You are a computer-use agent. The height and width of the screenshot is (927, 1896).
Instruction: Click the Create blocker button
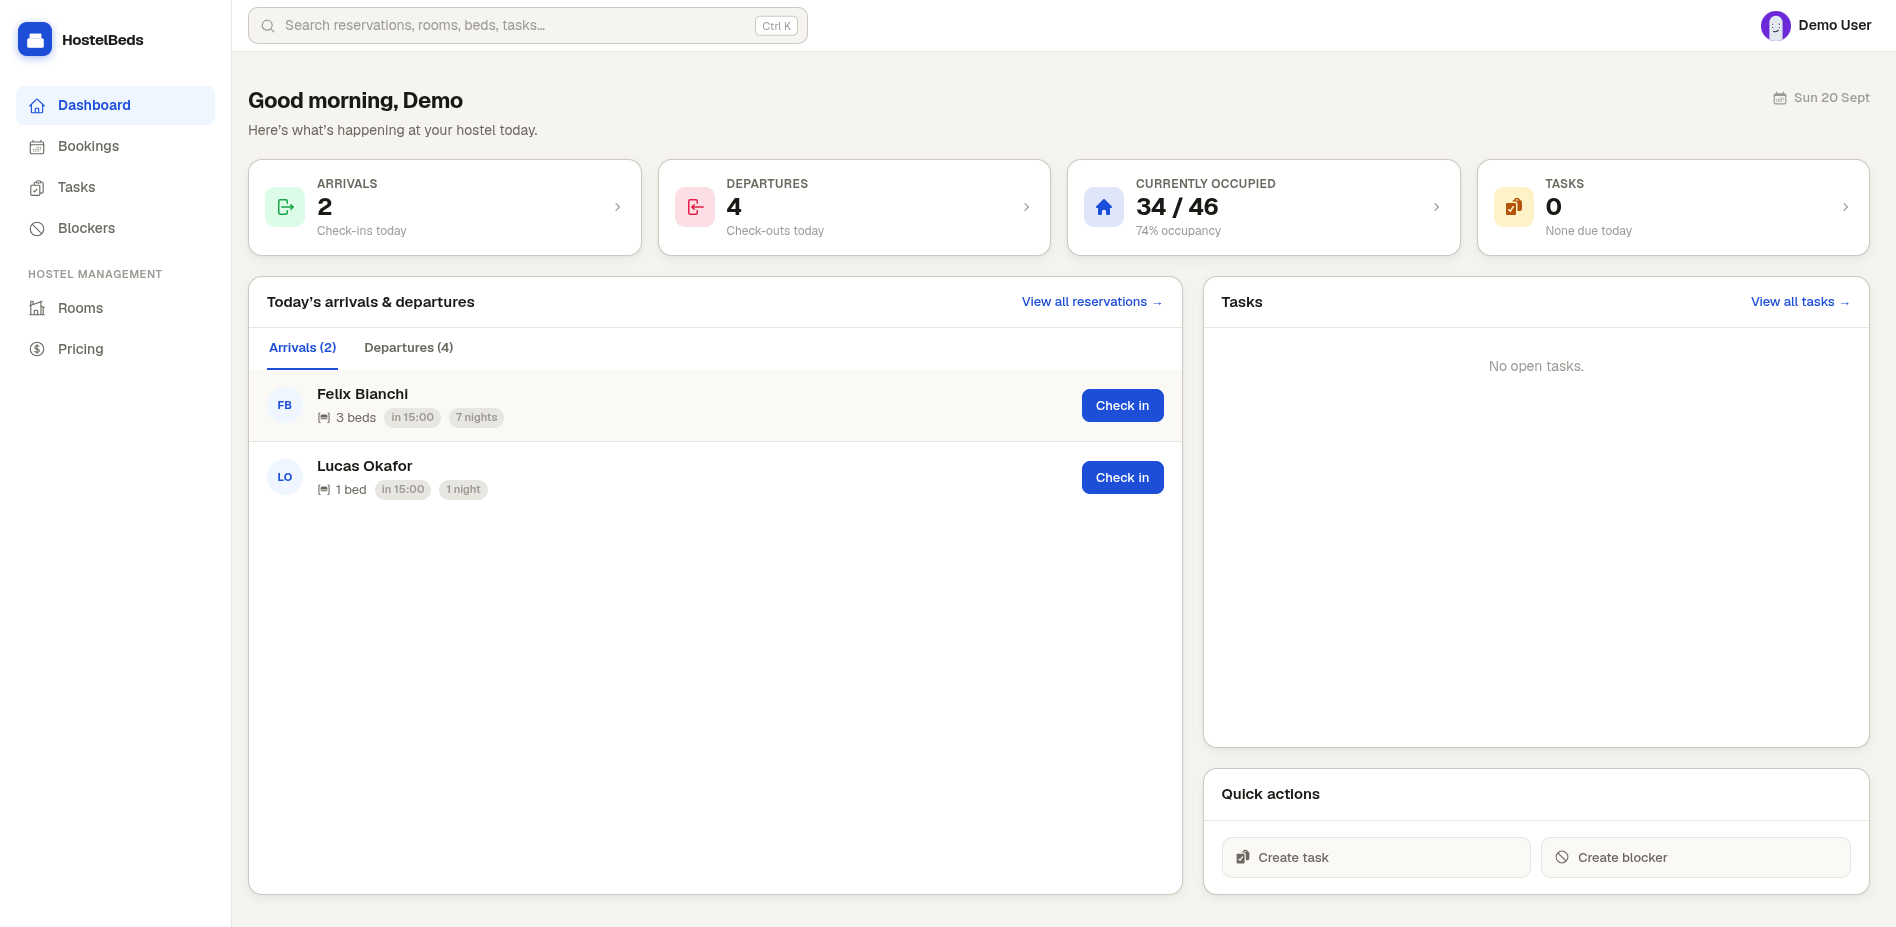1696,858
